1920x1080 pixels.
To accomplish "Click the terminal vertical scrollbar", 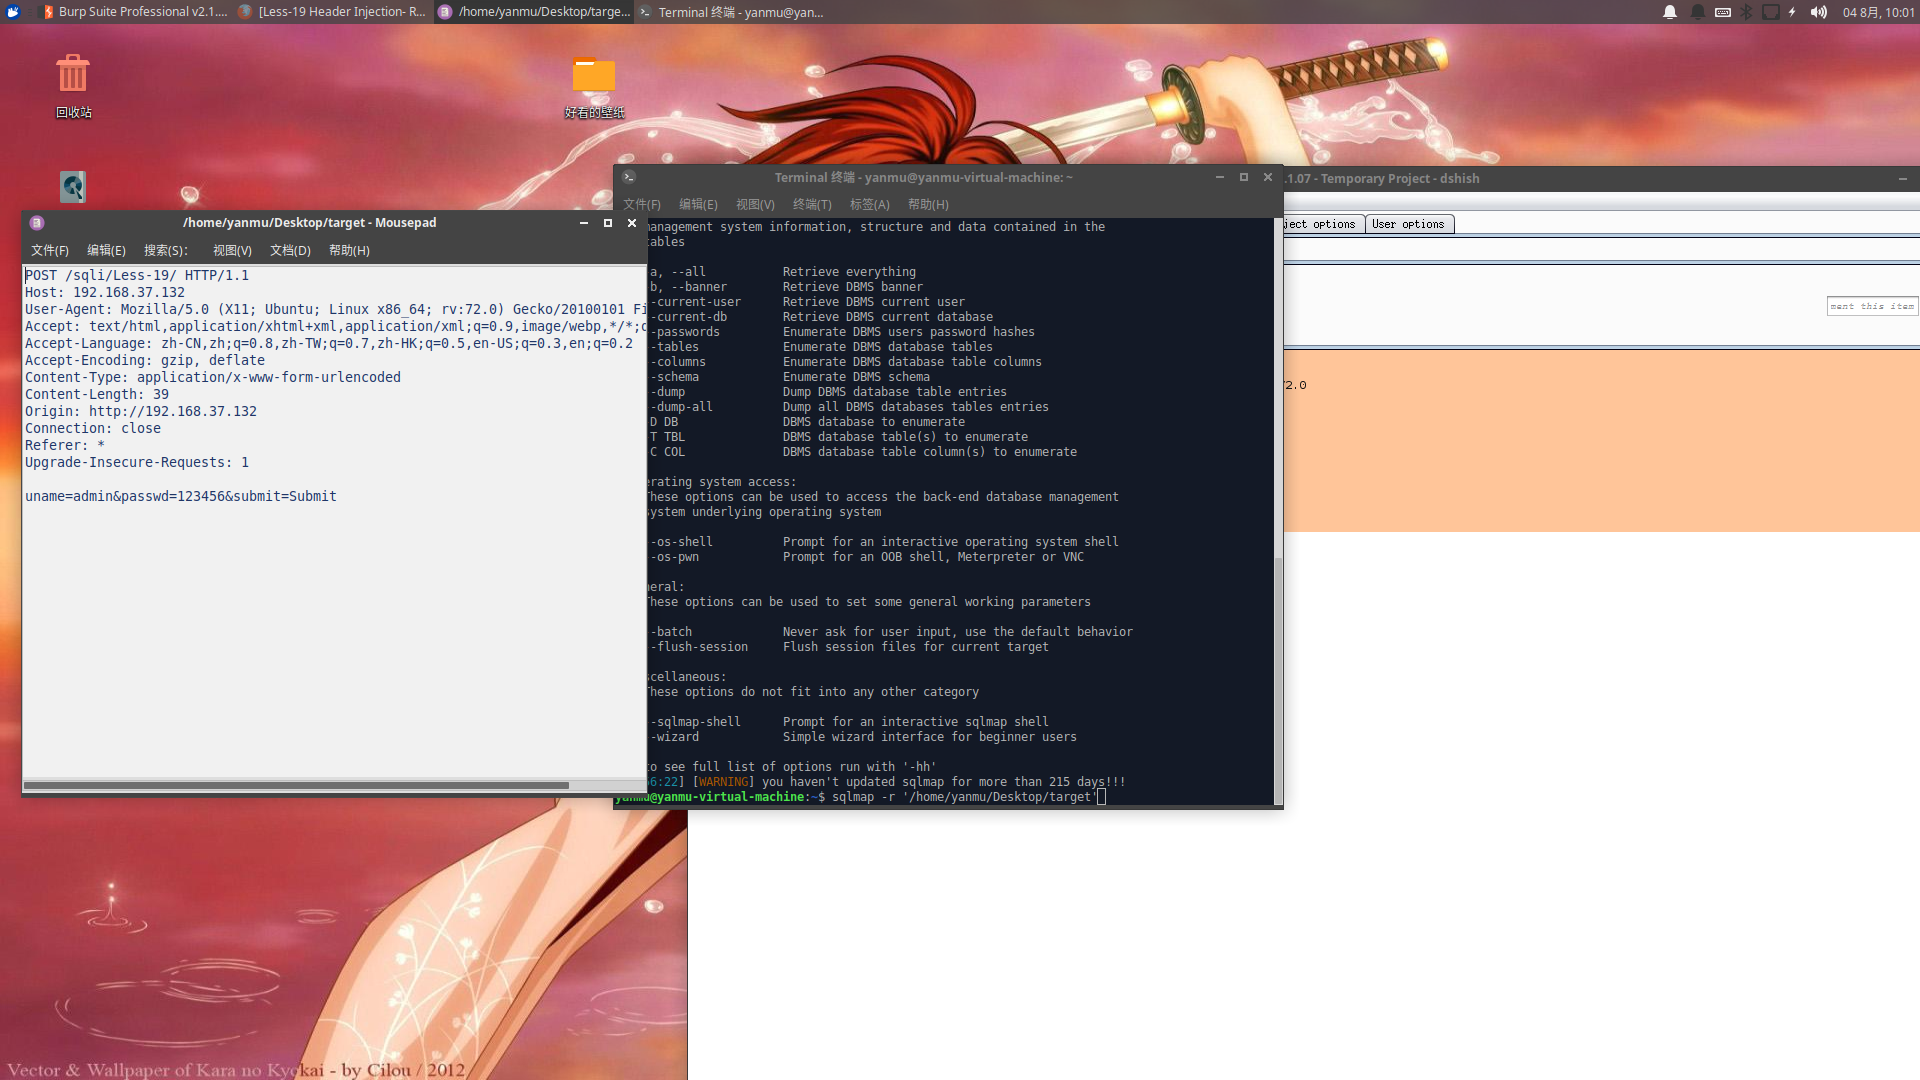I will (1278, 680).
